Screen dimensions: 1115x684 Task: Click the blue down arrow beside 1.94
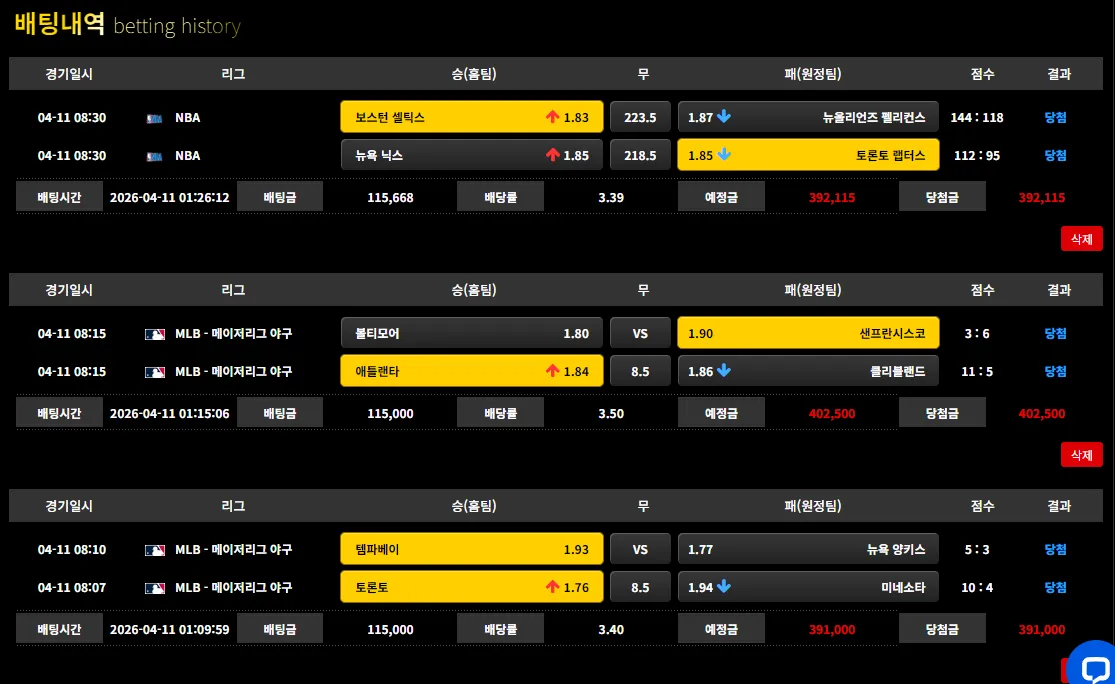724,587
